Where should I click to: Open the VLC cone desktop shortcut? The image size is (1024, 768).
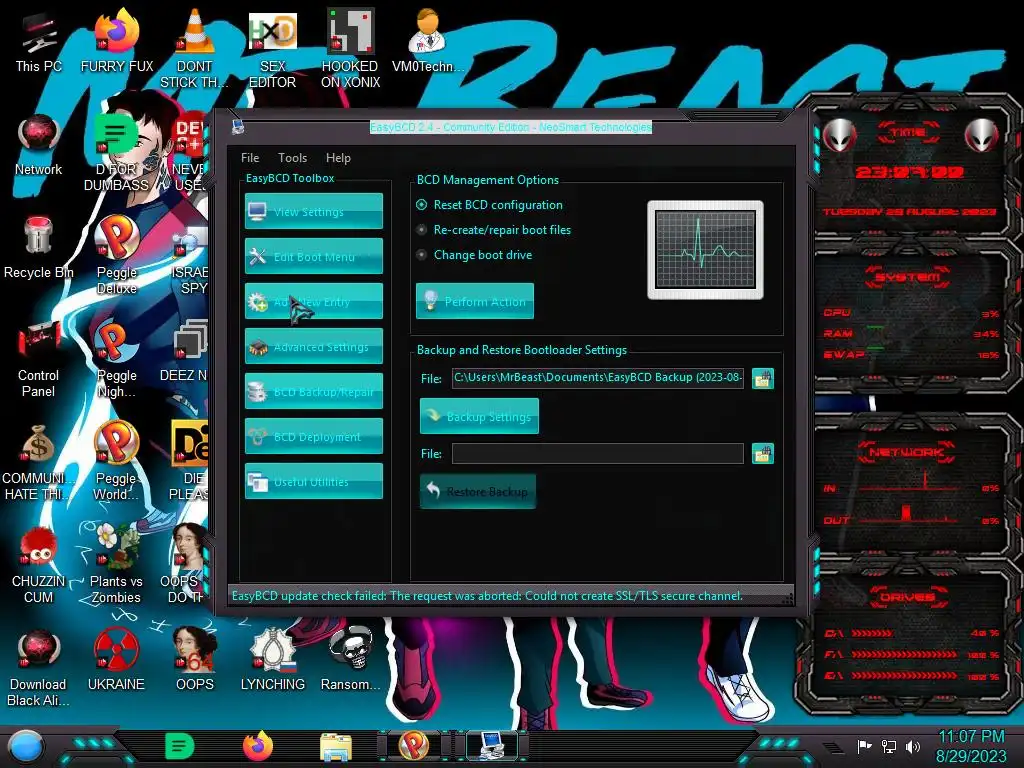point(195,49)
